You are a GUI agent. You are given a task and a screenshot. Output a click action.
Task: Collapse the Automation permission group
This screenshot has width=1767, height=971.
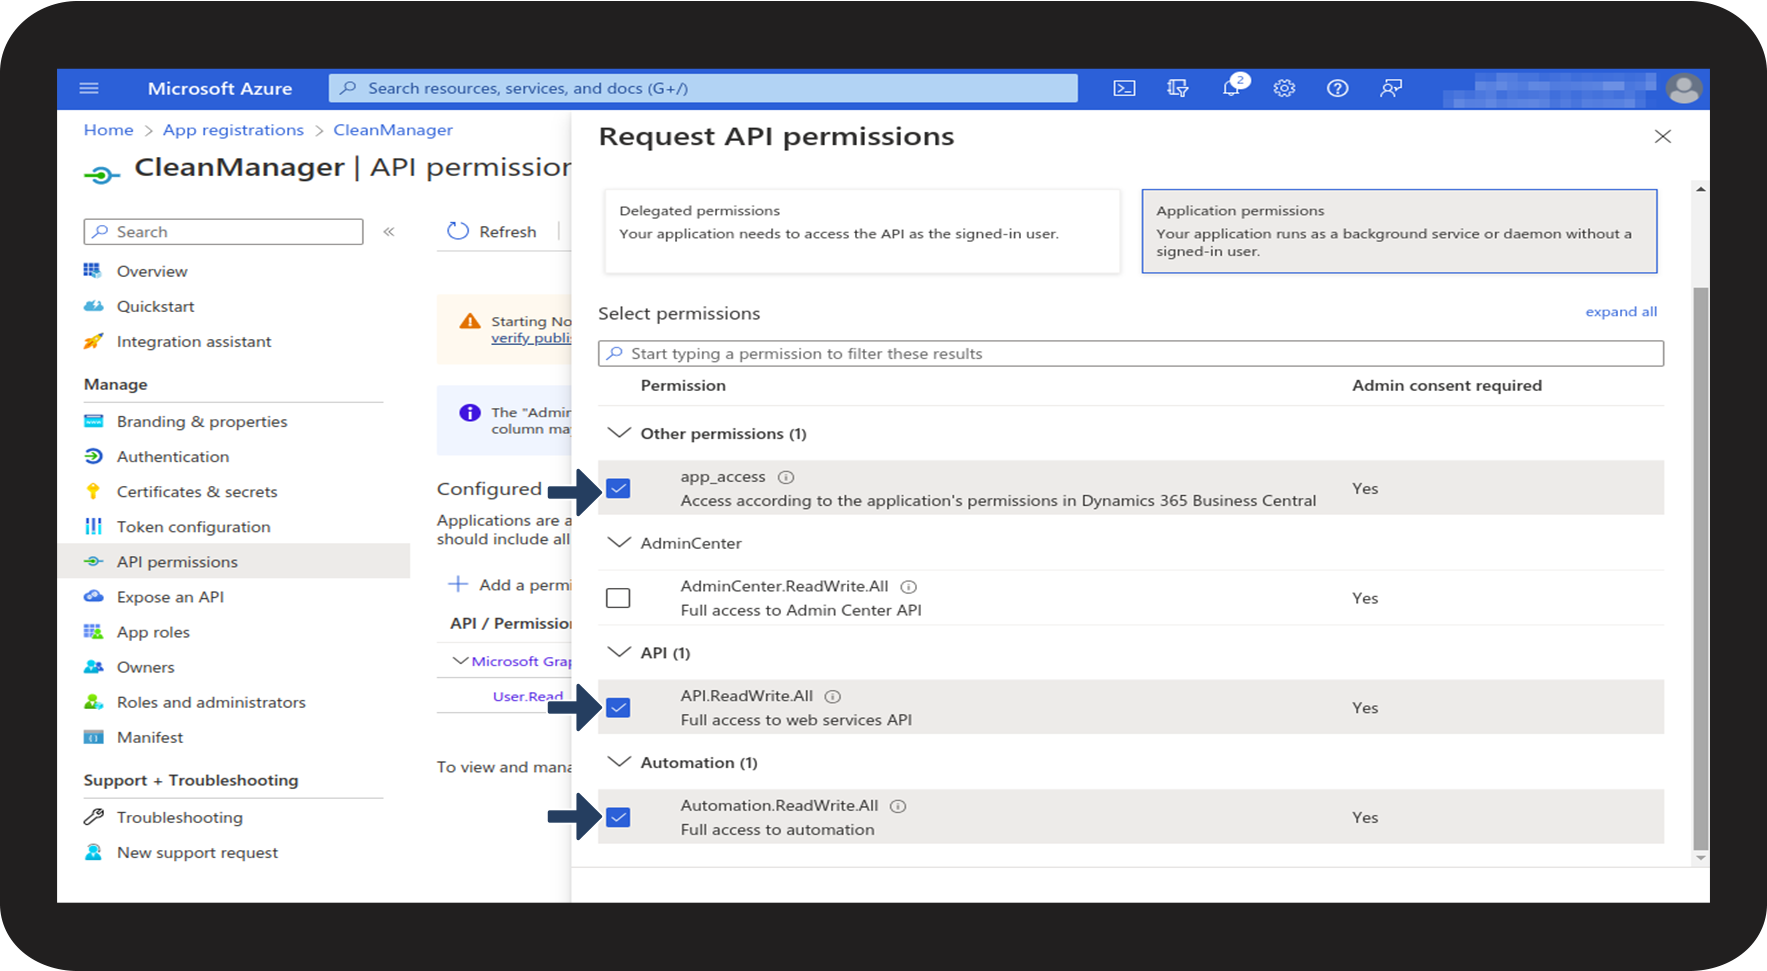pos(620,762)
